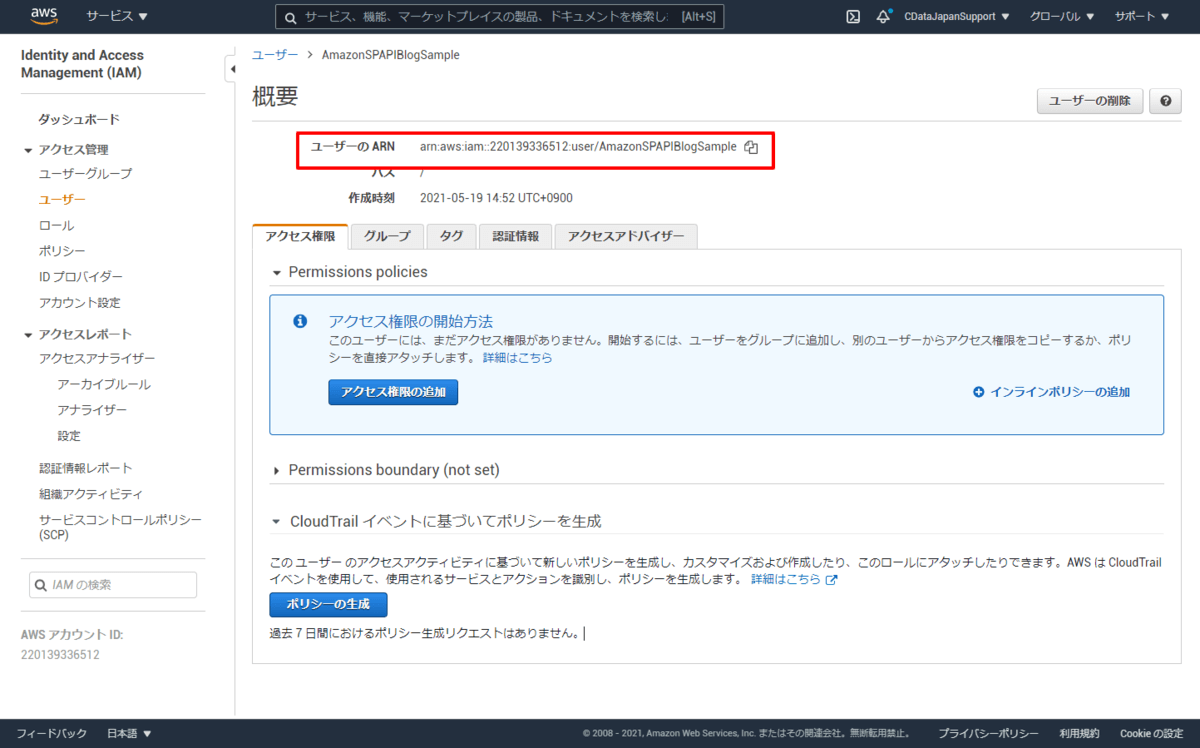Switch to 認証情報 tab

516,237
